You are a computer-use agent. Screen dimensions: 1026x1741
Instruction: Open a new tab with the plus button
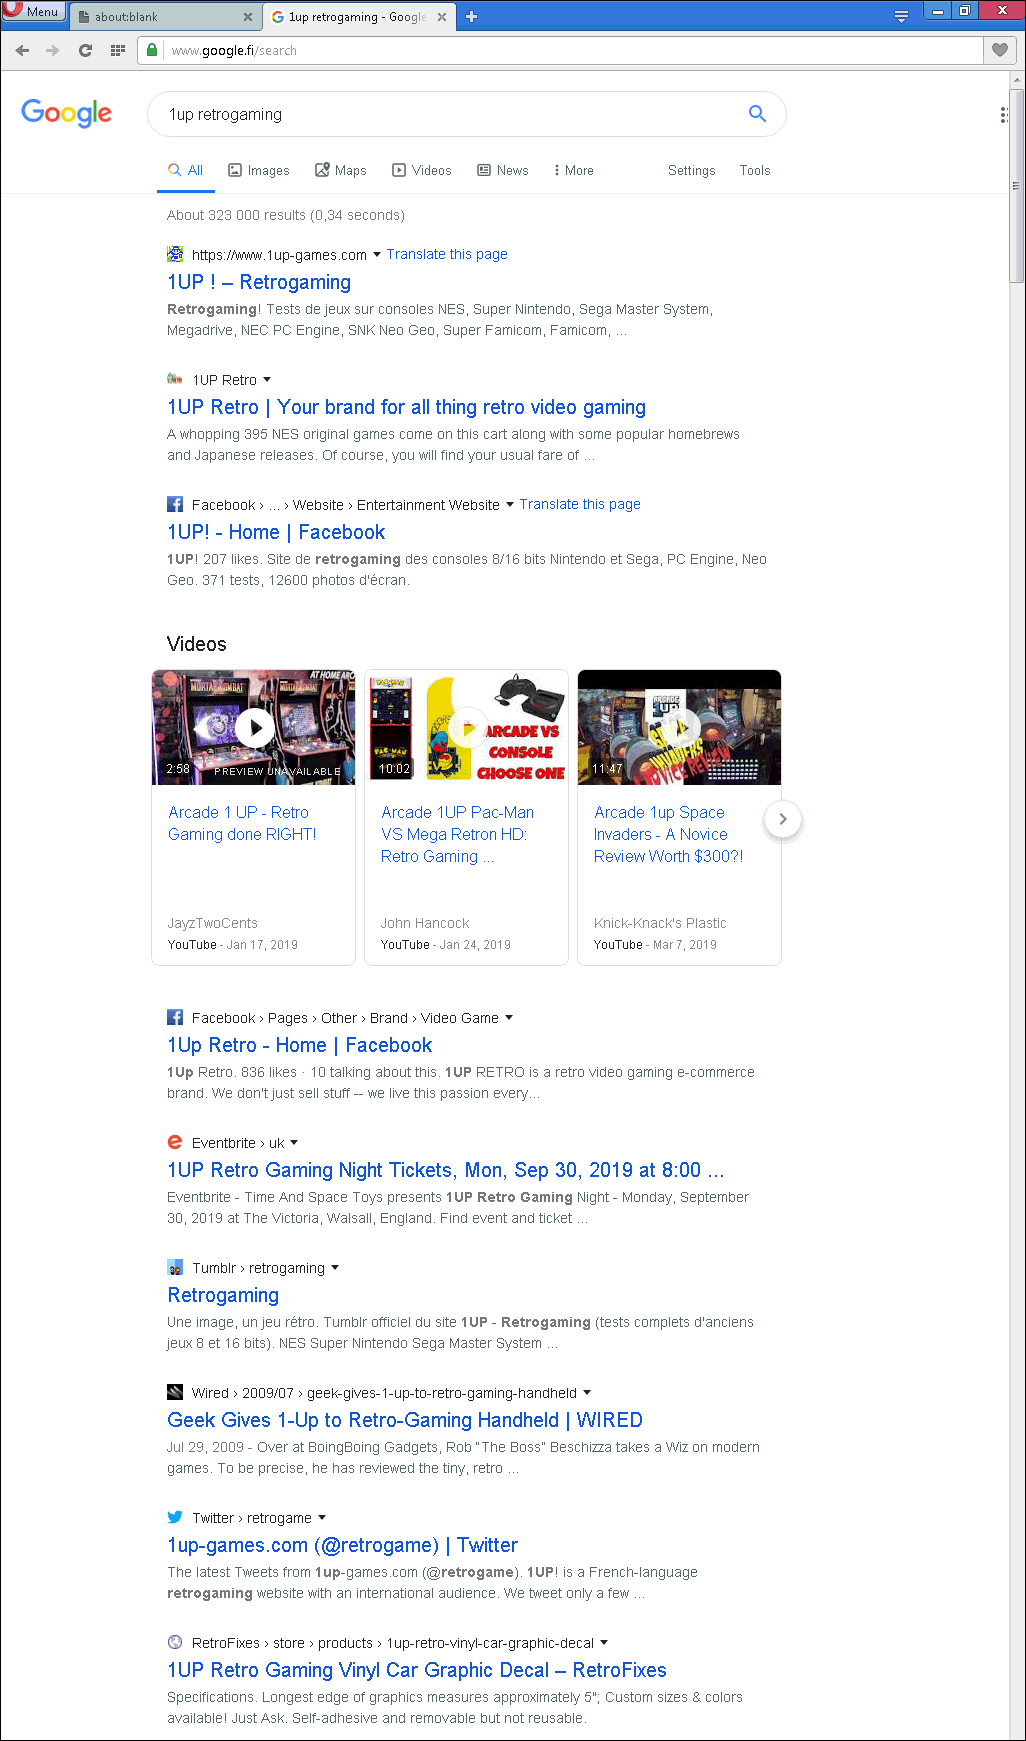pos(472,16)
